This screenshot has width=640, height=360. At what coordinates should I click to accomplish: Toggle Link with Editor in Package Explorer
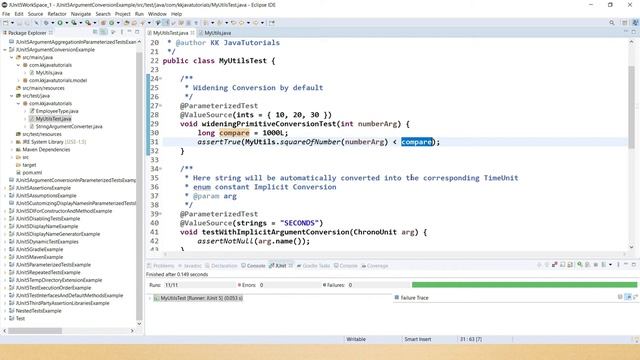coord(103,32)
